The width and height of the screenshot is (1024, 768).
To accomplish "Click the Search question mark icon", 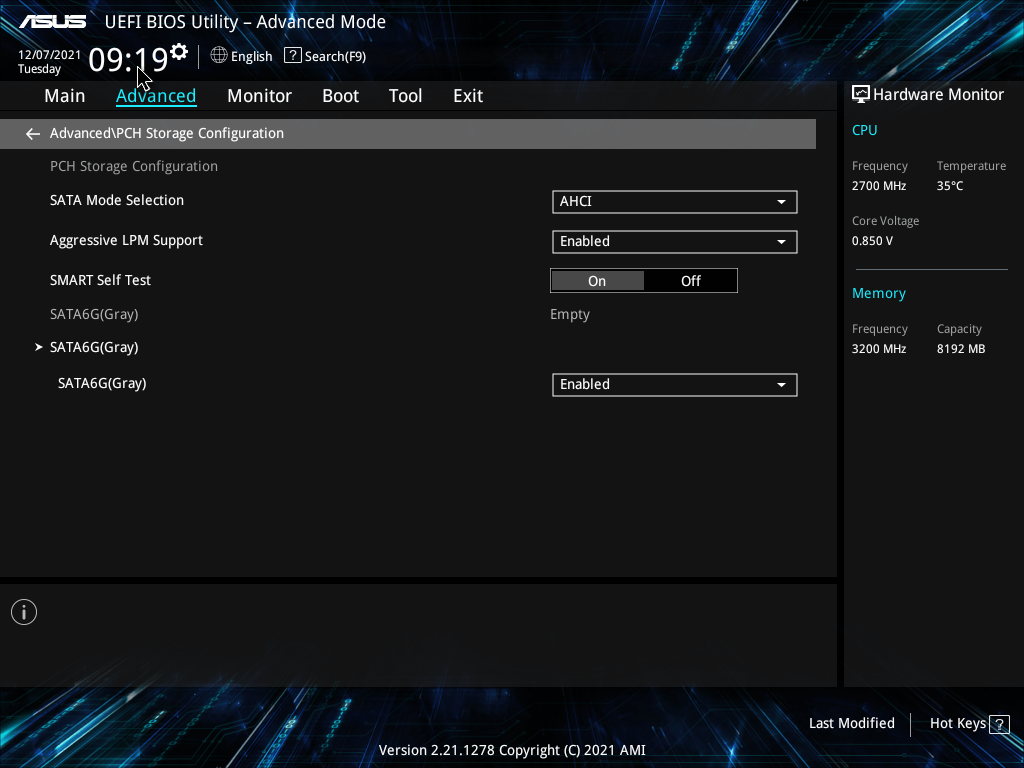I will pyautogui.click(x=292, y=56).
